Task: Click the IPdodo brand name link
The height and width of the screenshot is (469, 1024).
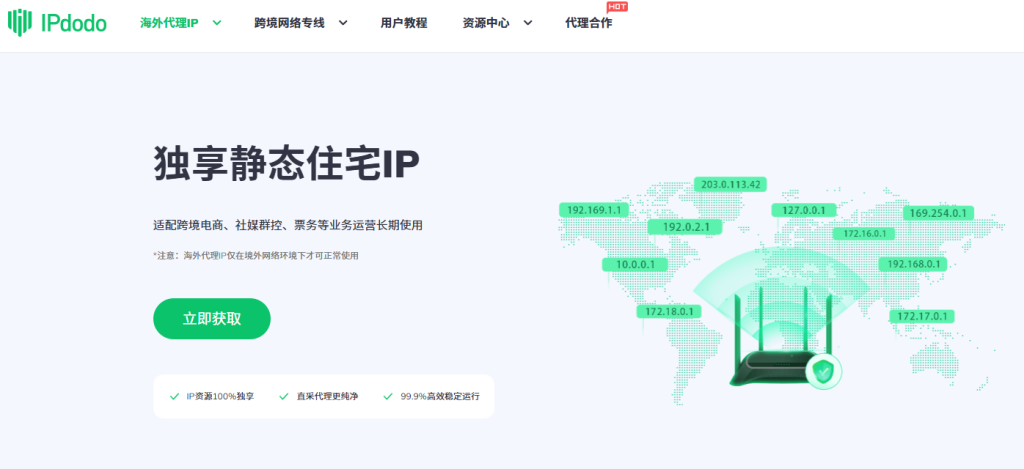Action: coord(74,22)
